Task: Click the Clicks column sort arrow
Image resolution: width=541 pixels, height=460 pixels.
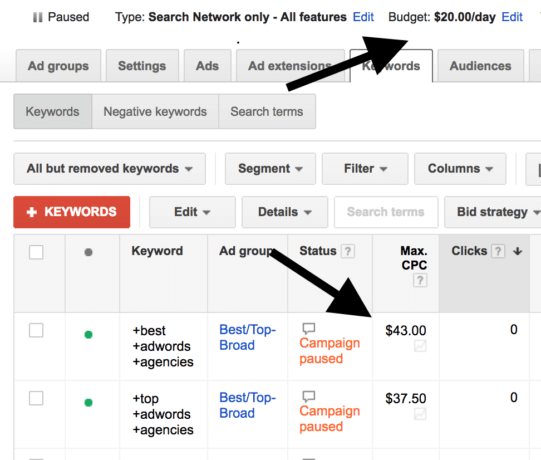Action: 517,251
